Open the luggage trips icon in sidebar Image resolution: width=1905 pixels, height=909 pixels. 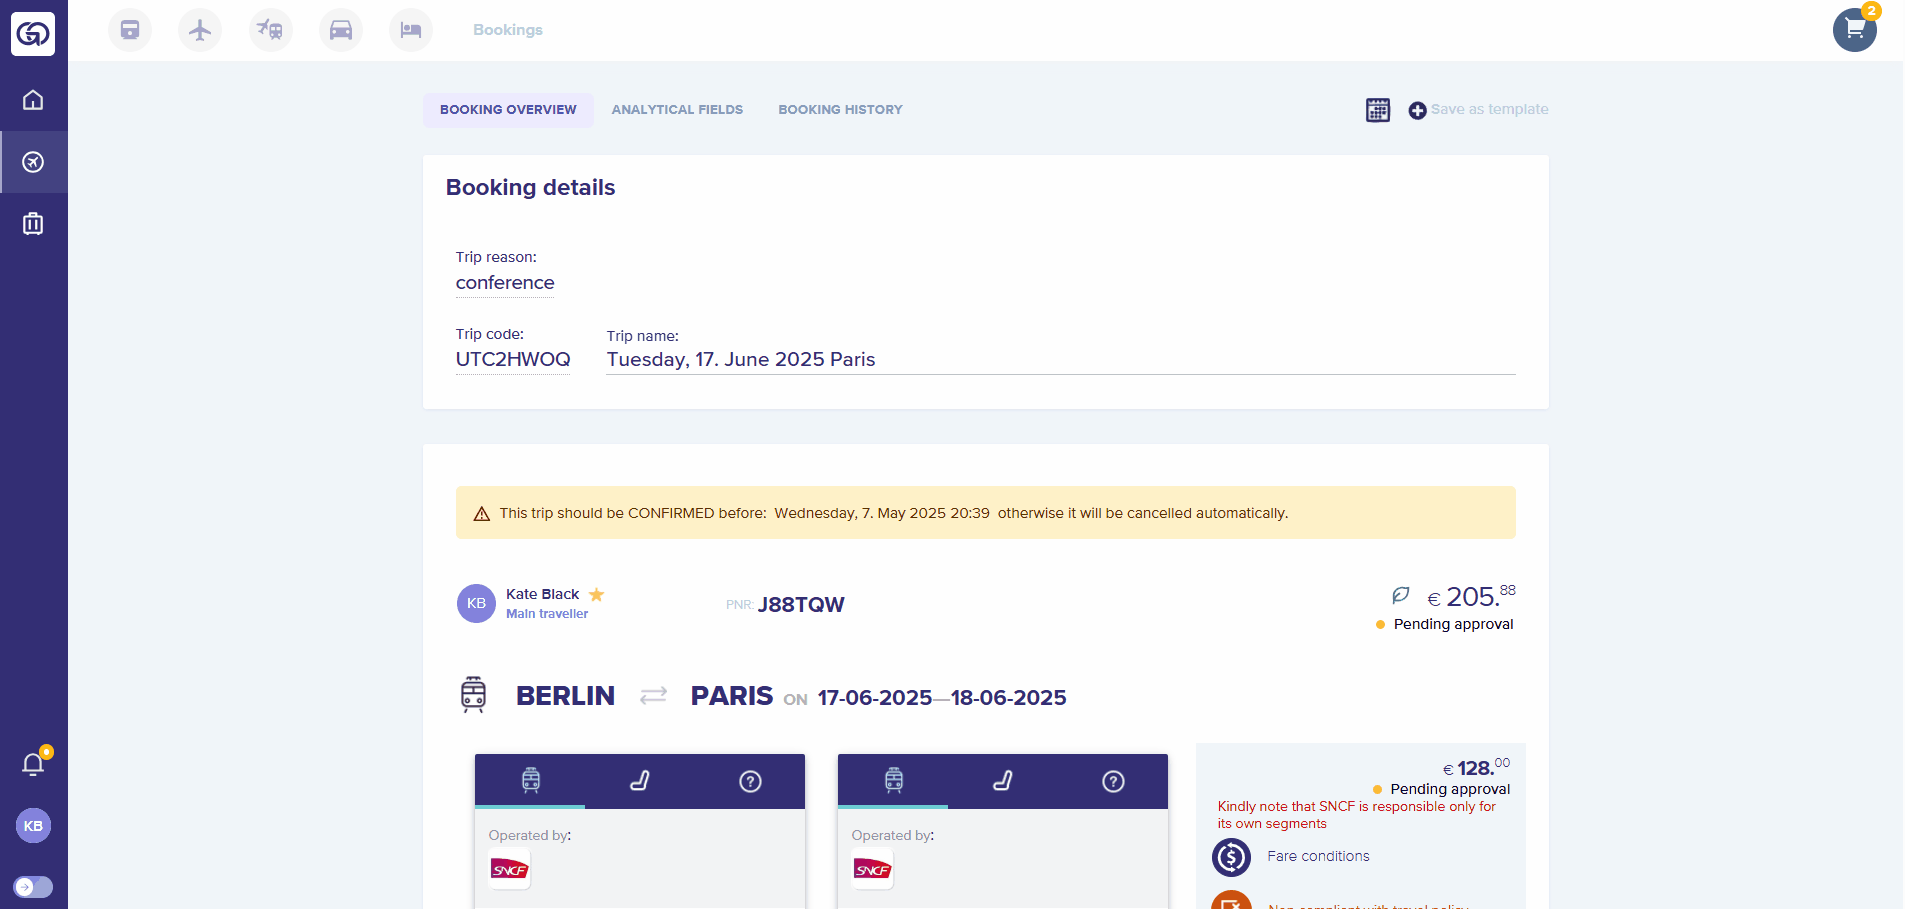(x=33, y=223)
